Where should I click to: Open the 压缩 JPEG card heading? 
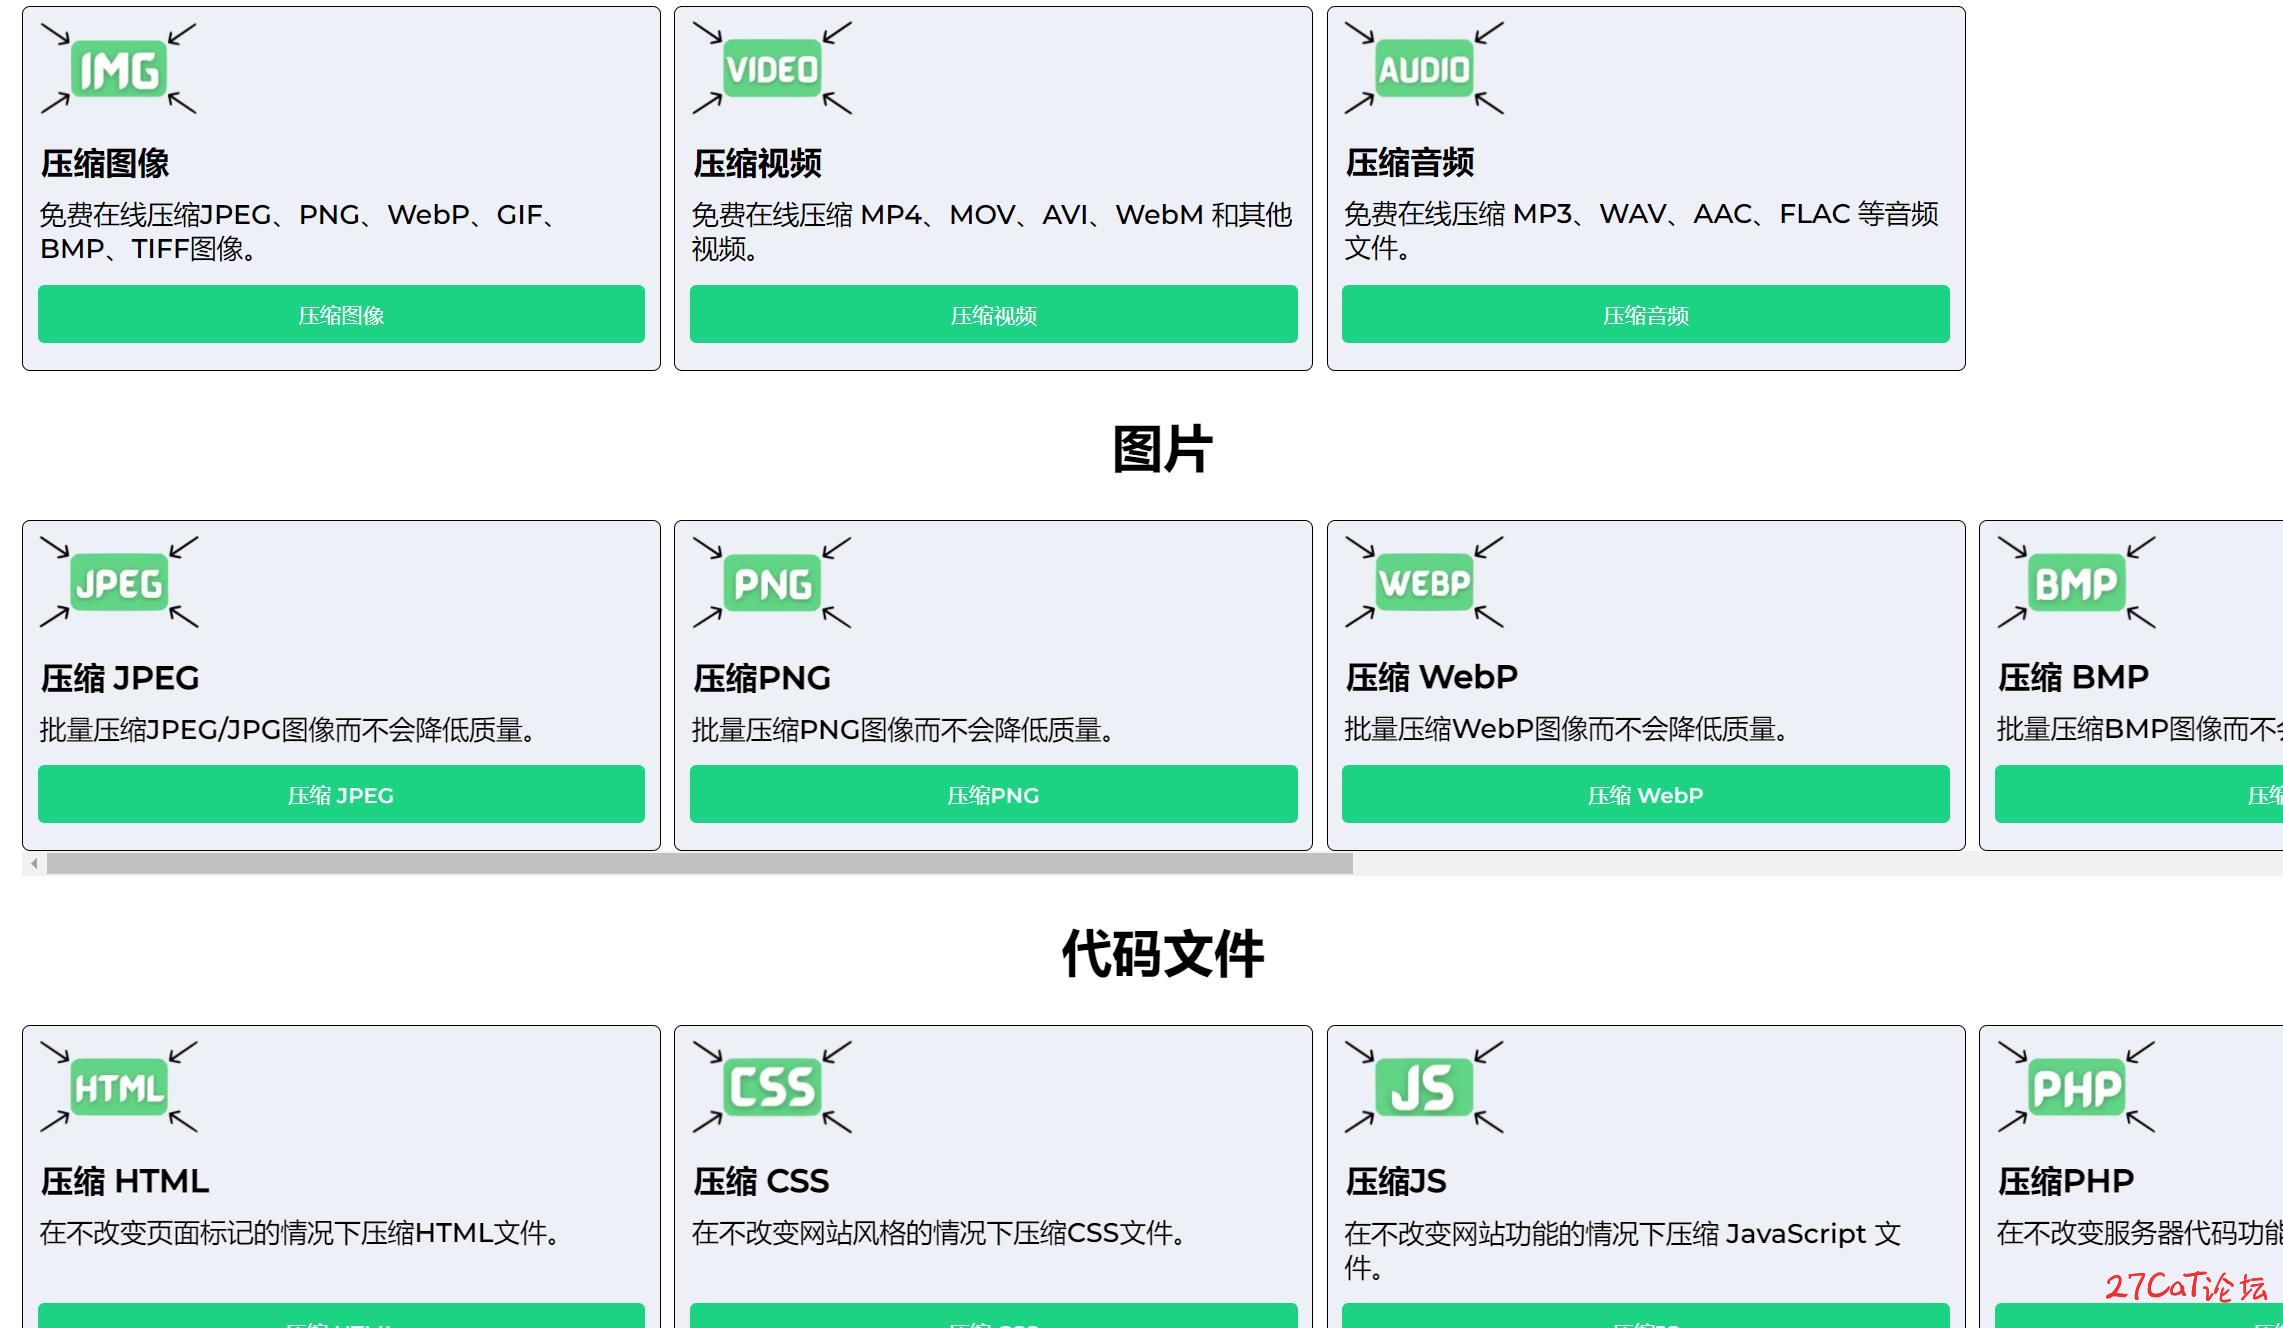click(x=120, y=678)
